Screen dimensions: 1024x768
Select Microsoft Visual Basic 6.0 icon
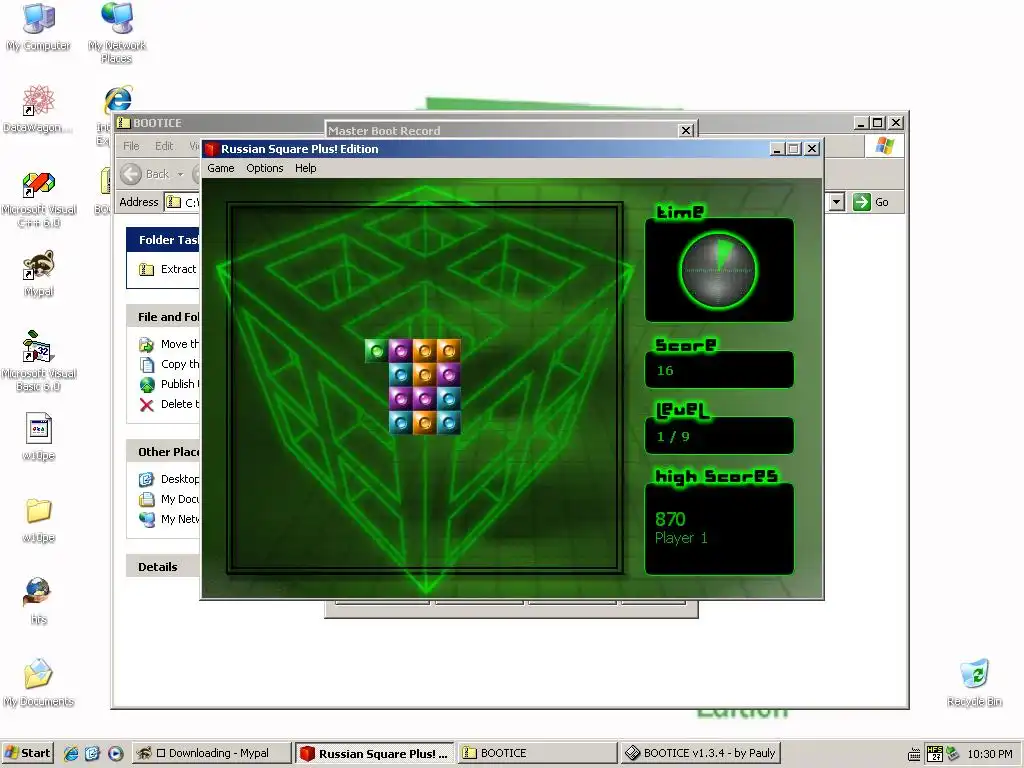39,361
